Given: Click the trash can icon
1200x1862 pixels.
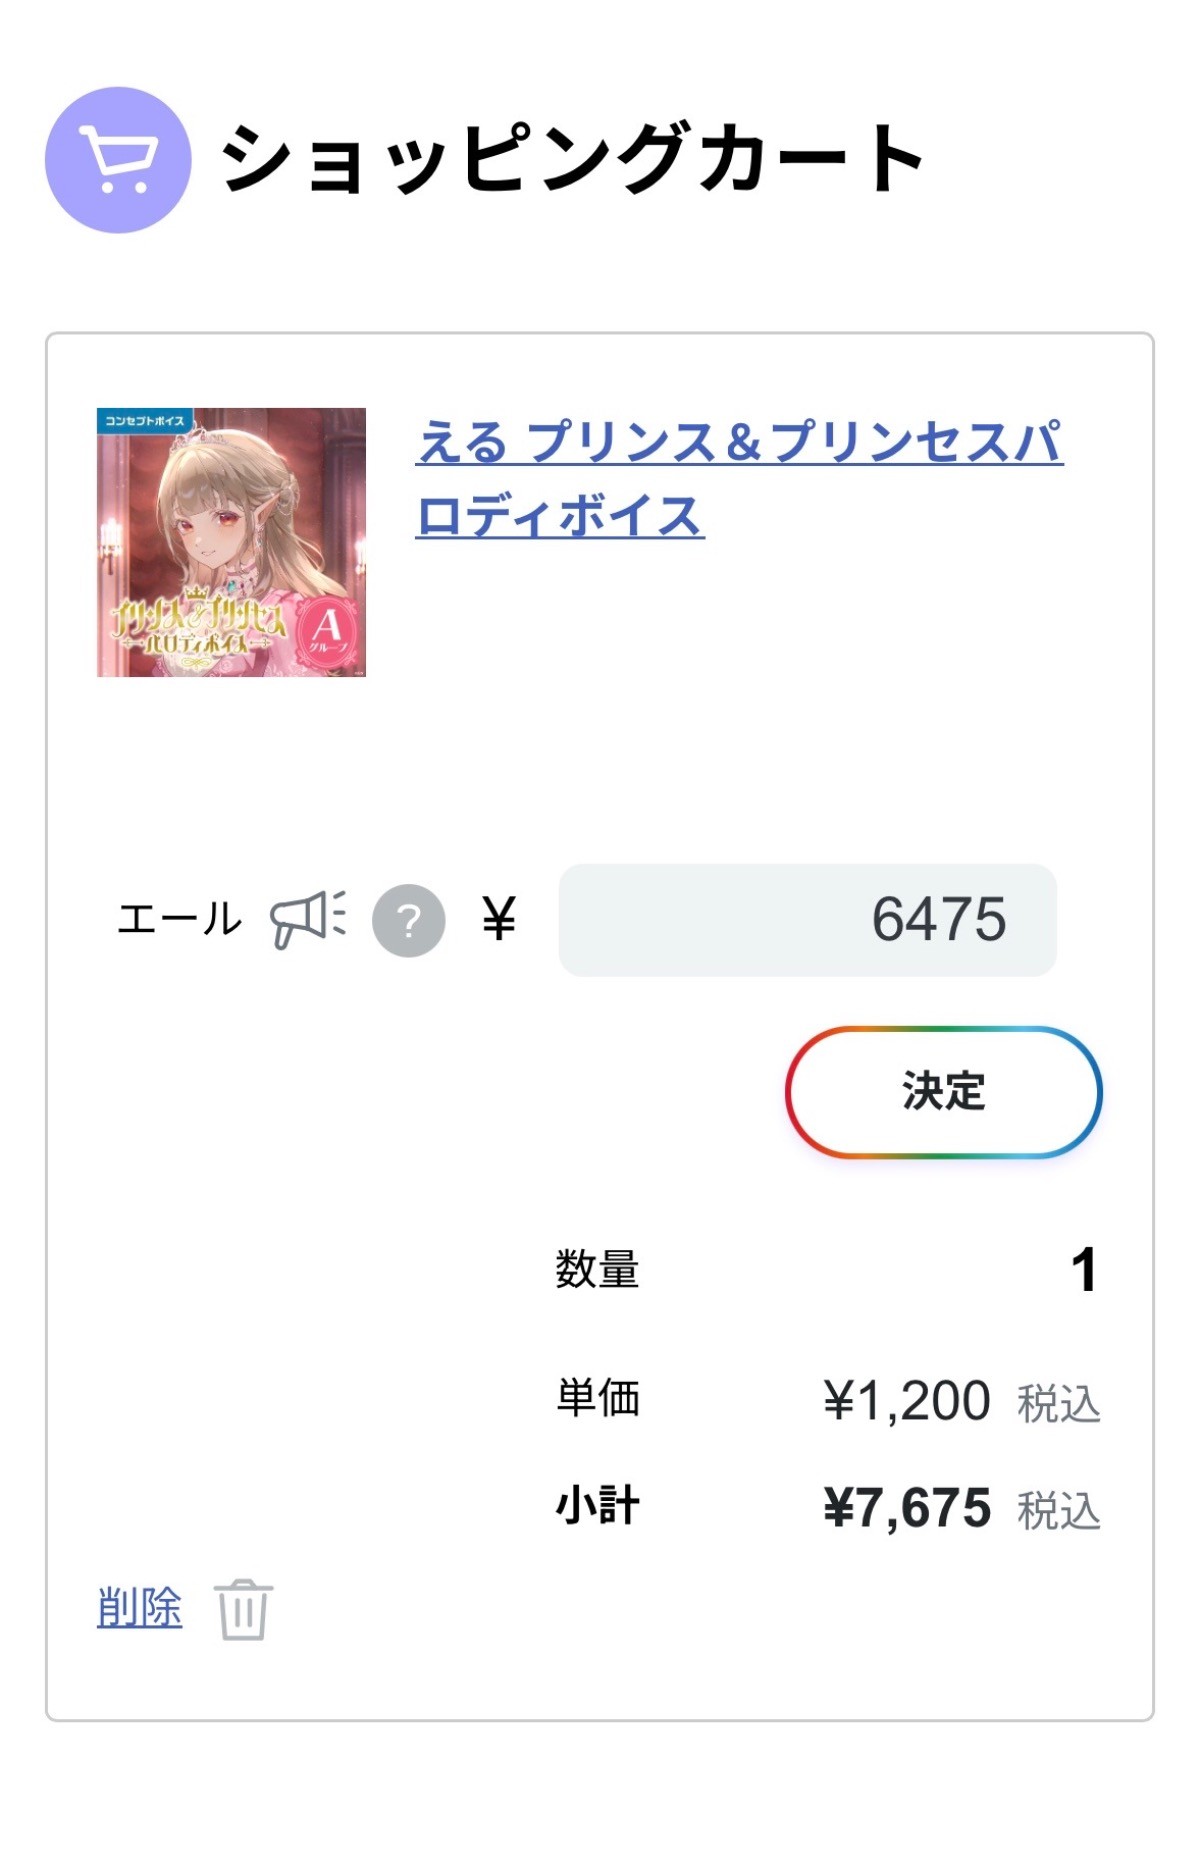Looking at the screenshot, I should tap(243, 1609).
